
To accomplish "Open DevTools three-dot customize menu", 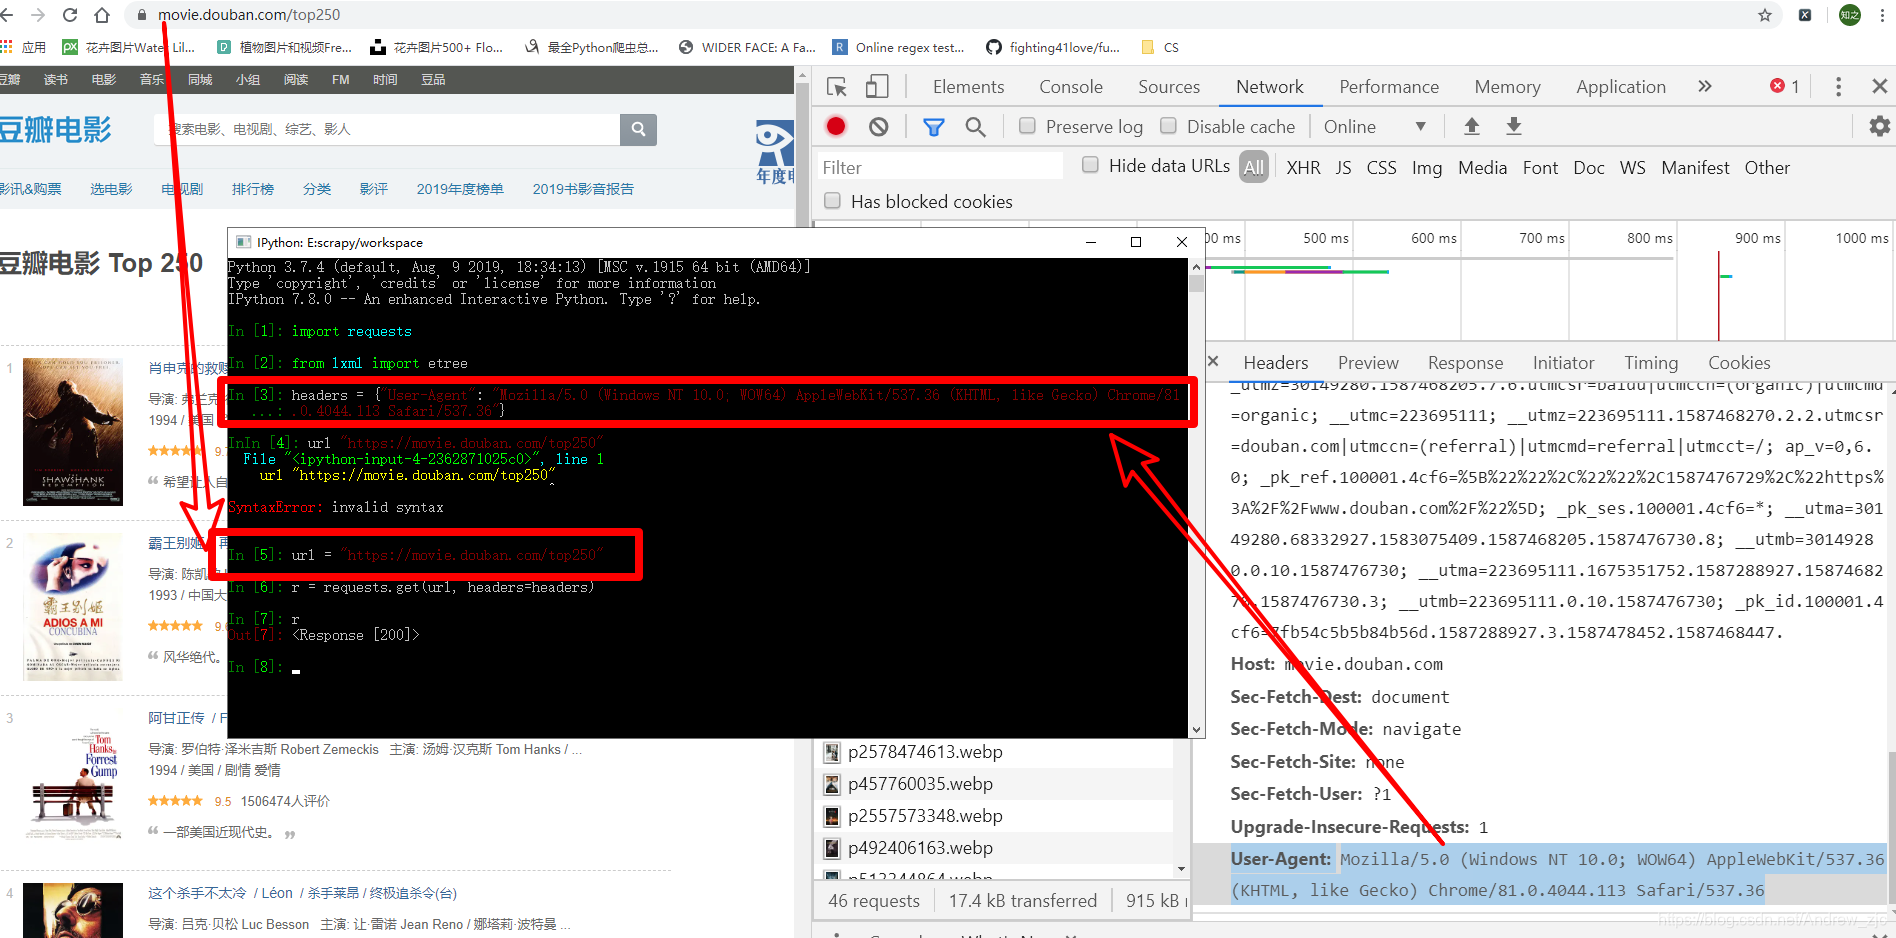I will [x=1838, y=87].
